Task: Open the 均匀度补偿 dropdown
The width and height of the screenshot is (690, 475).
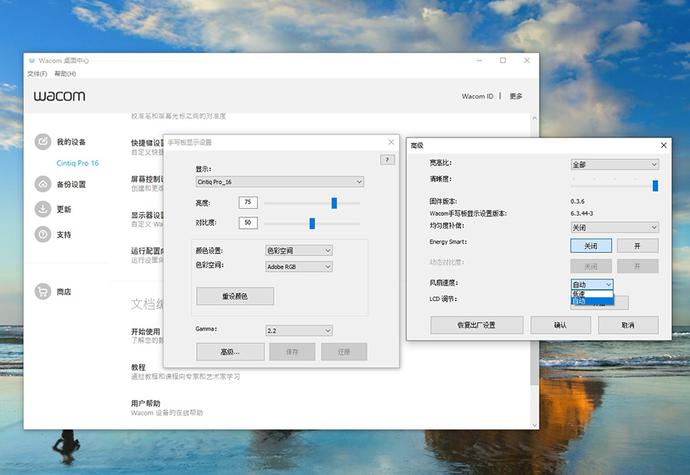Action: coord(614,227)
